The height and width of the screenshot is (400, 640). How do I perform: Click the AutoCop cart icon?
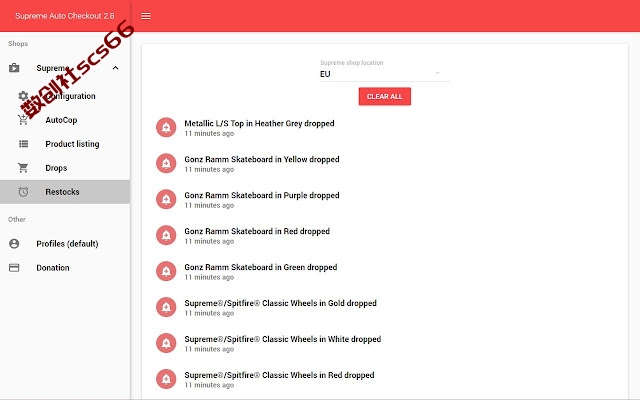point(23,120)
